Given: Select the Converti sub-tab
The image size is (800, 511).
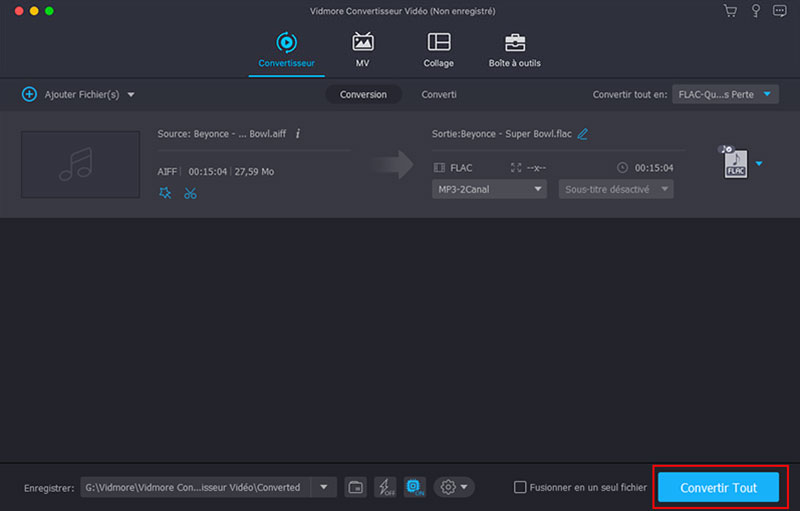Looking at the screenshot, I should click(439, 94).
